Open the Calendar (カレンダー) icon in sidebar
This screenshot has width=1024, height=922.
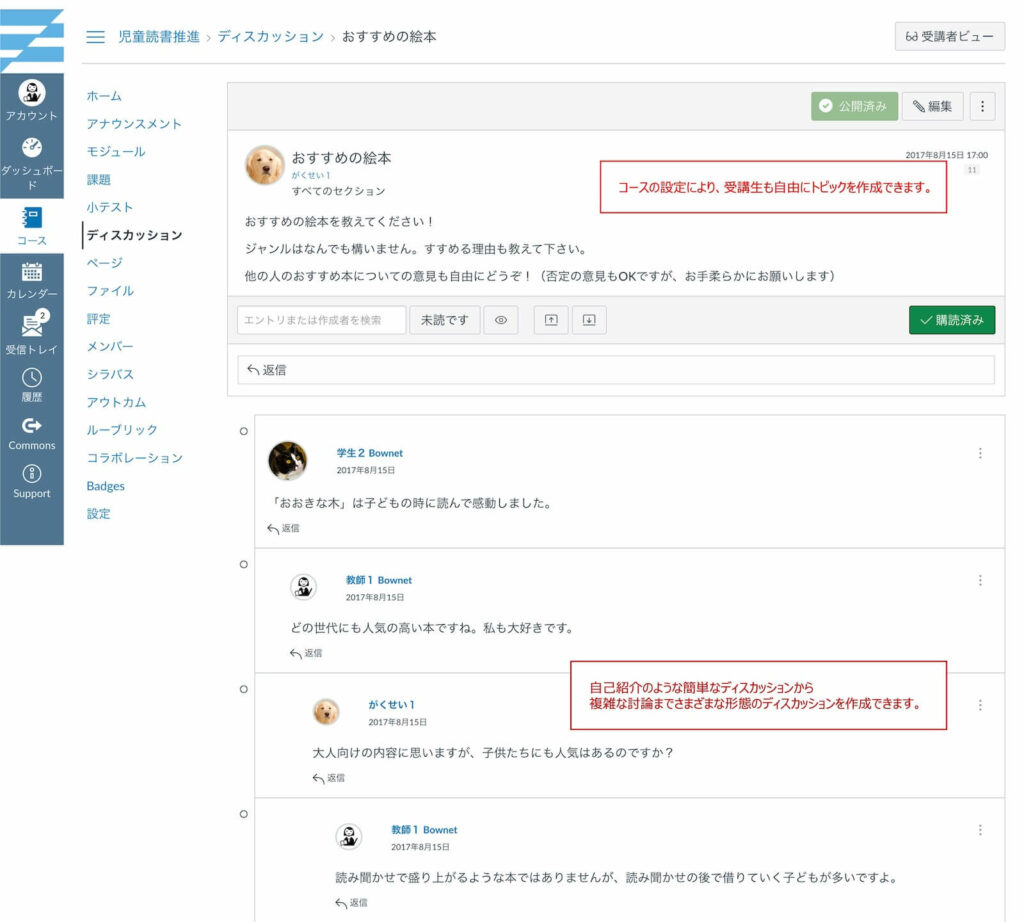[31, 271]
